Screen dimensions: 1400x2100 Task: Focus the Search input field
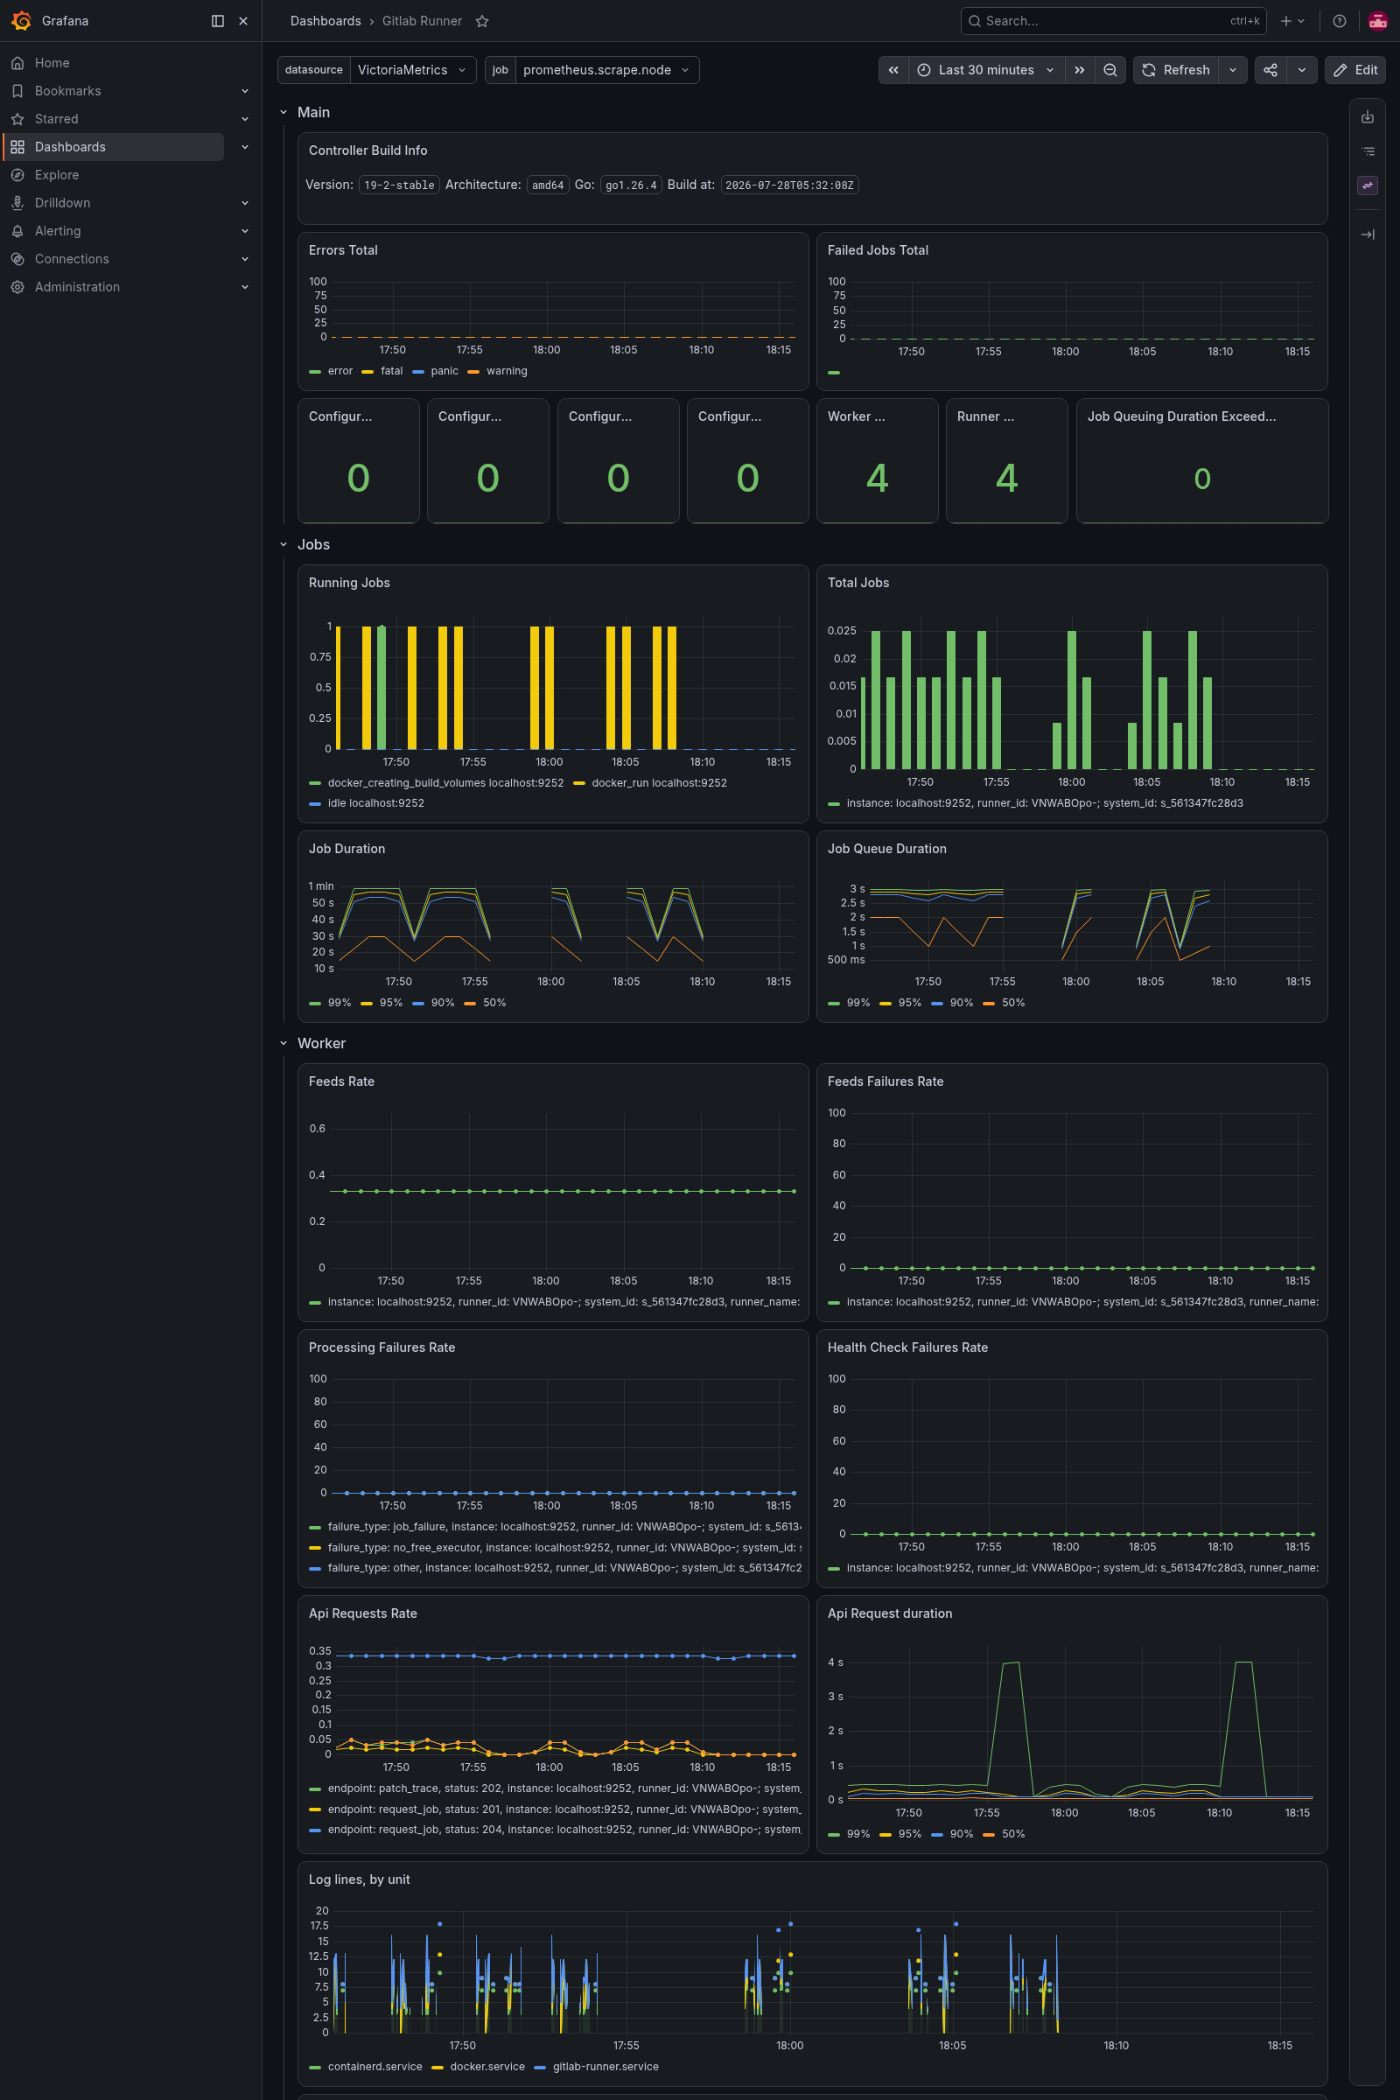click(x=1113, y=21)
